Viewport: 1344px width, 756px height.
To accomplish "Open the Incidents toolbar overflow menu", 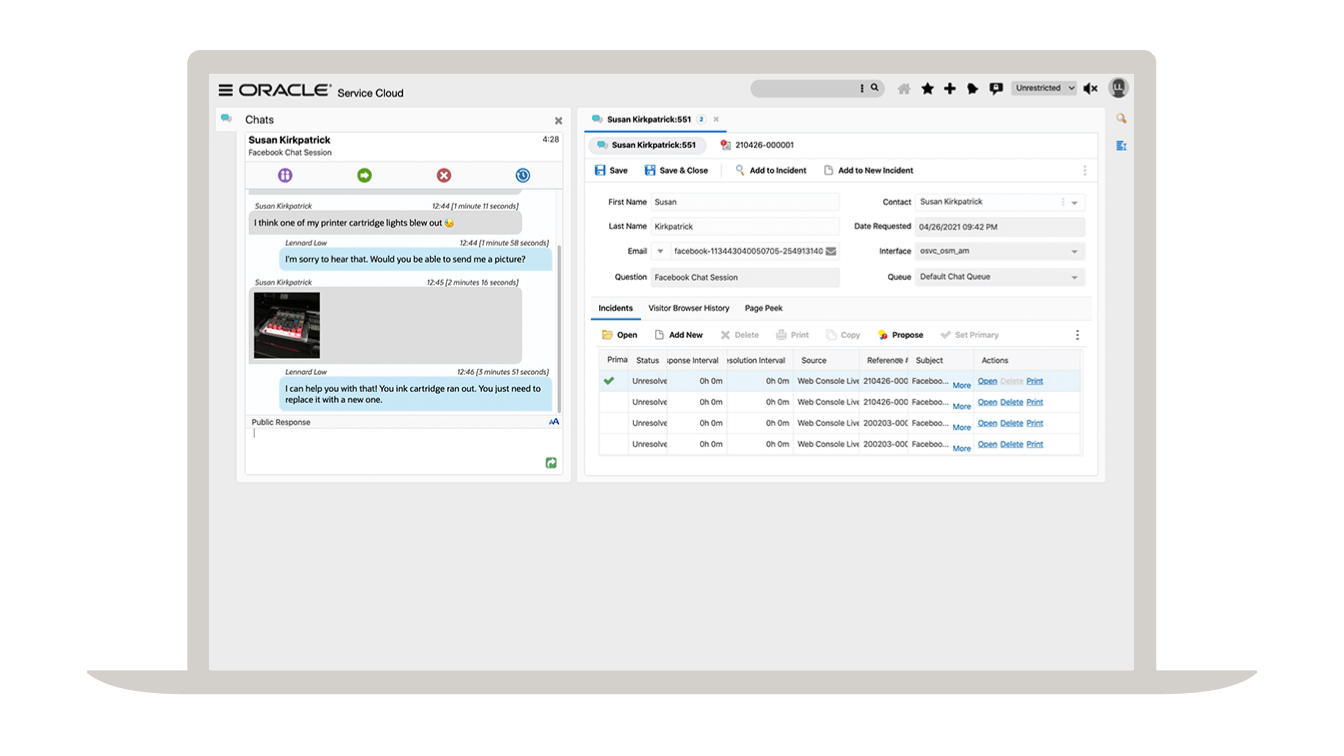I will [1077, 335].
